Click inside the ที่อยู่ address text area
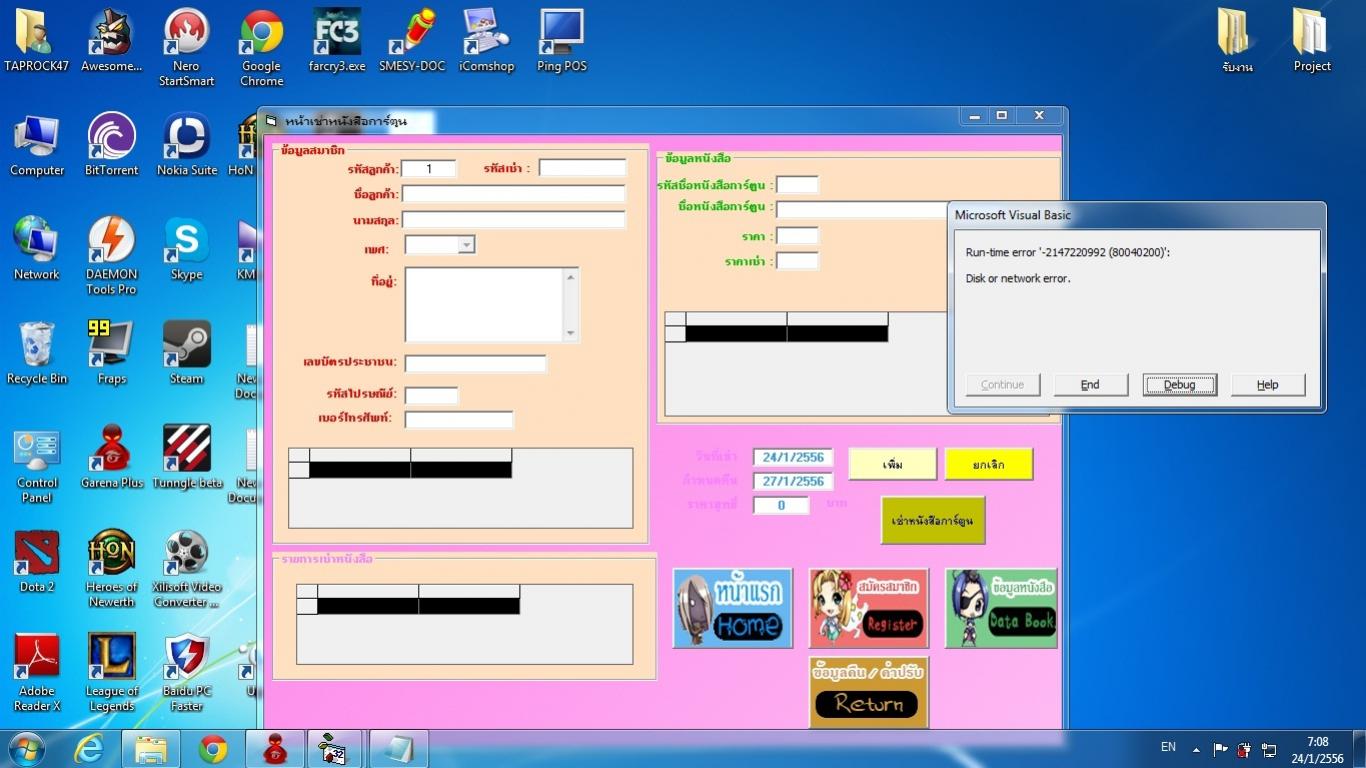1366x768 pixels. tap(485, 305)
